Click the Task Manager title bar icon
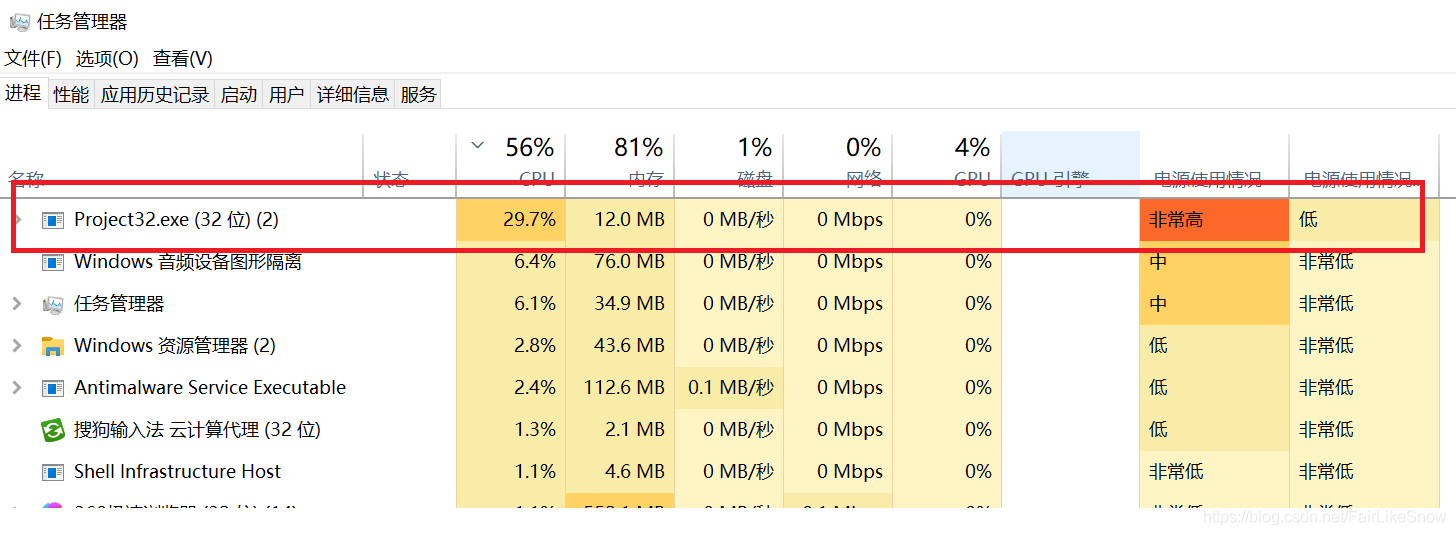The image size is (1456, 535). (x=19, y=21)
